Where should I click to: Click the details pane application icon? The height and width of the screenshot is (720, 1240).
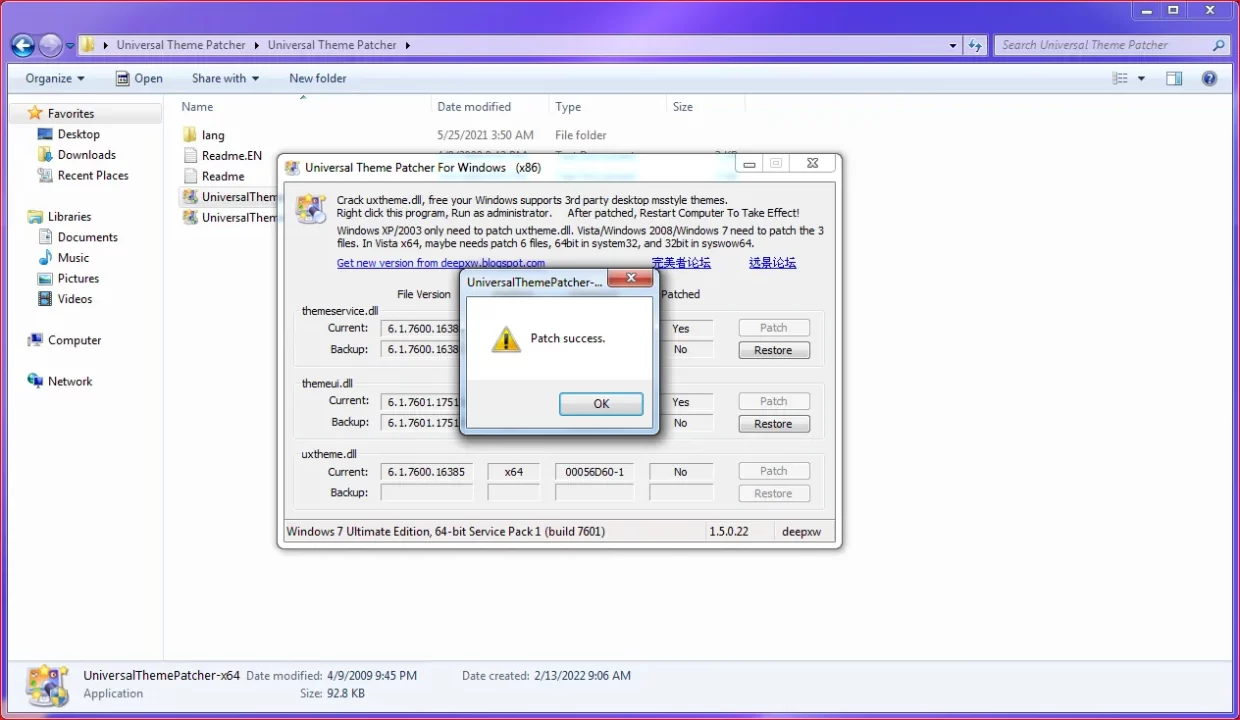tap(47, 685)
